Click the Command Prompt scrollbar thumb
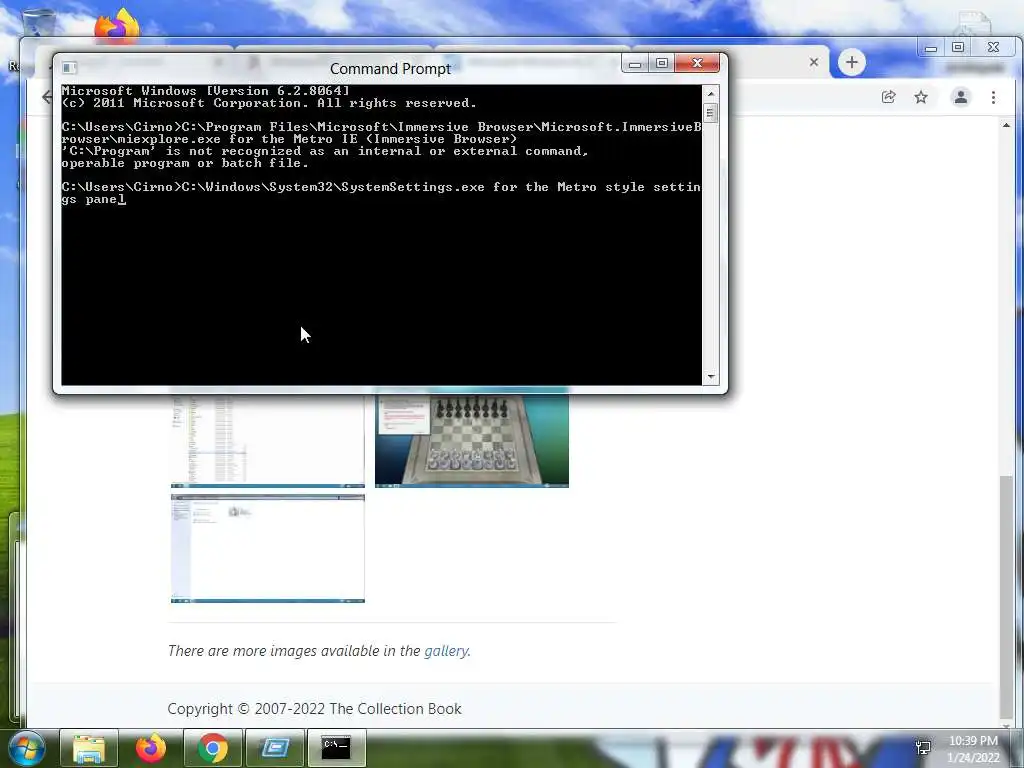The width and height of the screenshot is (1024, 768). pyautogui.click(x=711, y=113)
